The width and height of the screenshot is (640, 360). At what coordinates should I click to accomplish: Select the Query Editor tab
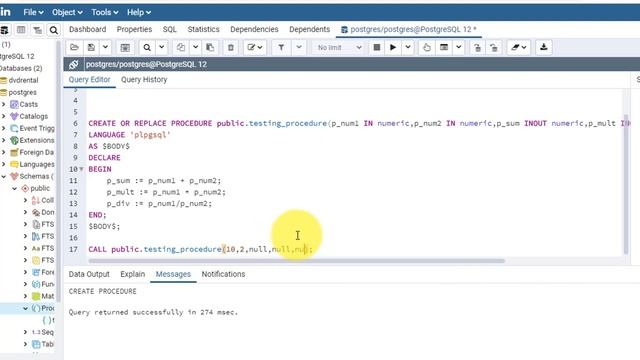pos(89,80)
